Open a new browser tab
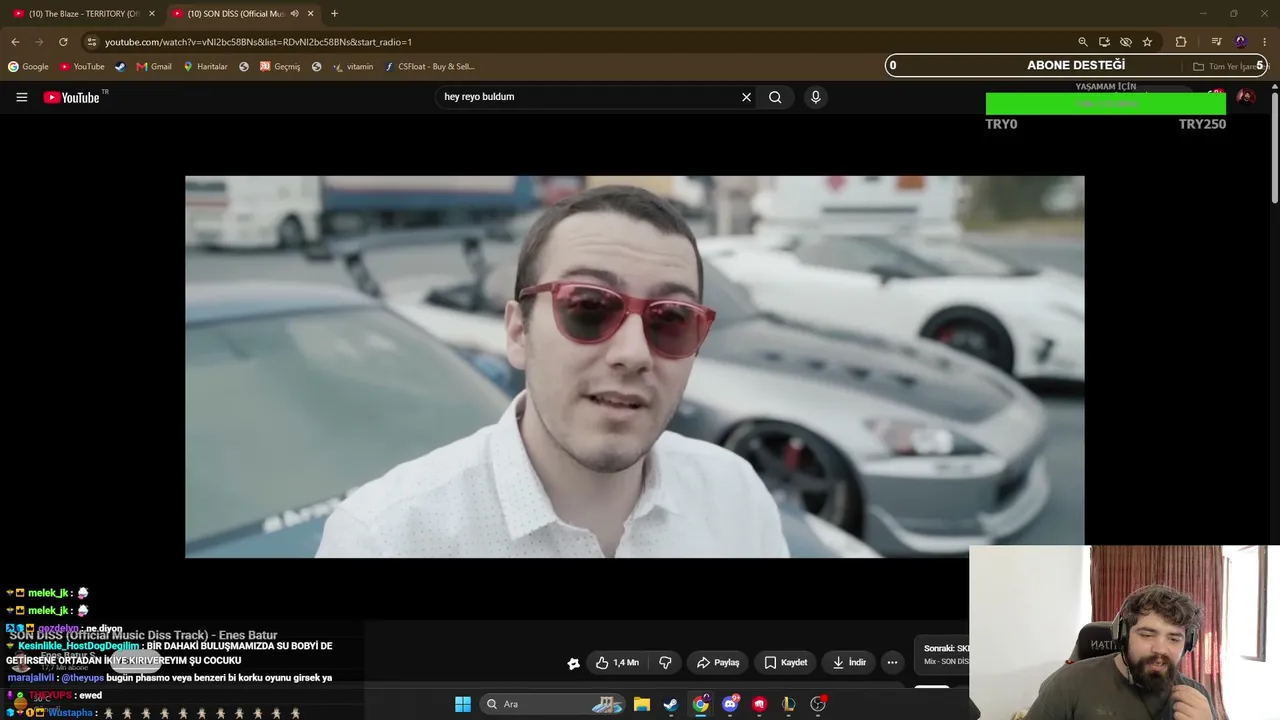 click(334, 14)
